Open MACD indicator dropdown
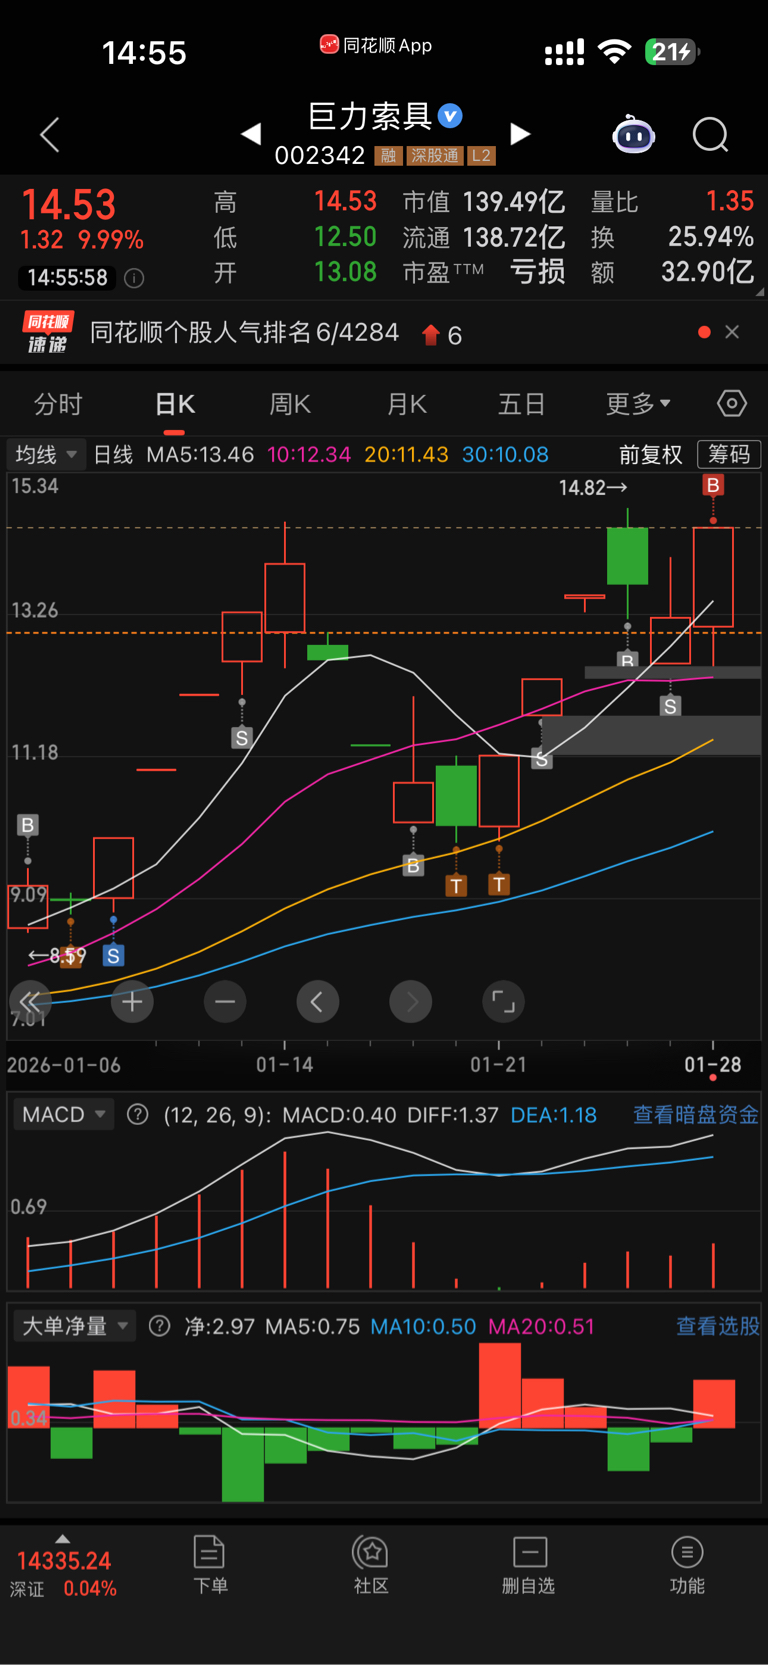The width and height of the screenshot is (768, 1665). (x=63, y=1114)
